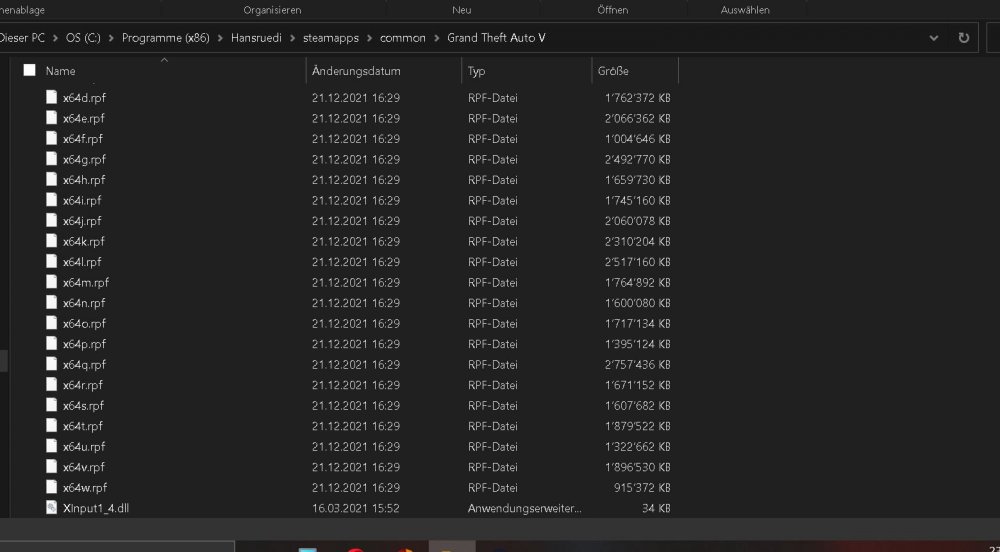Select the file name x64d.rpf
Viewport: 1000px width, 552px height.
click(x=84, y=98)
